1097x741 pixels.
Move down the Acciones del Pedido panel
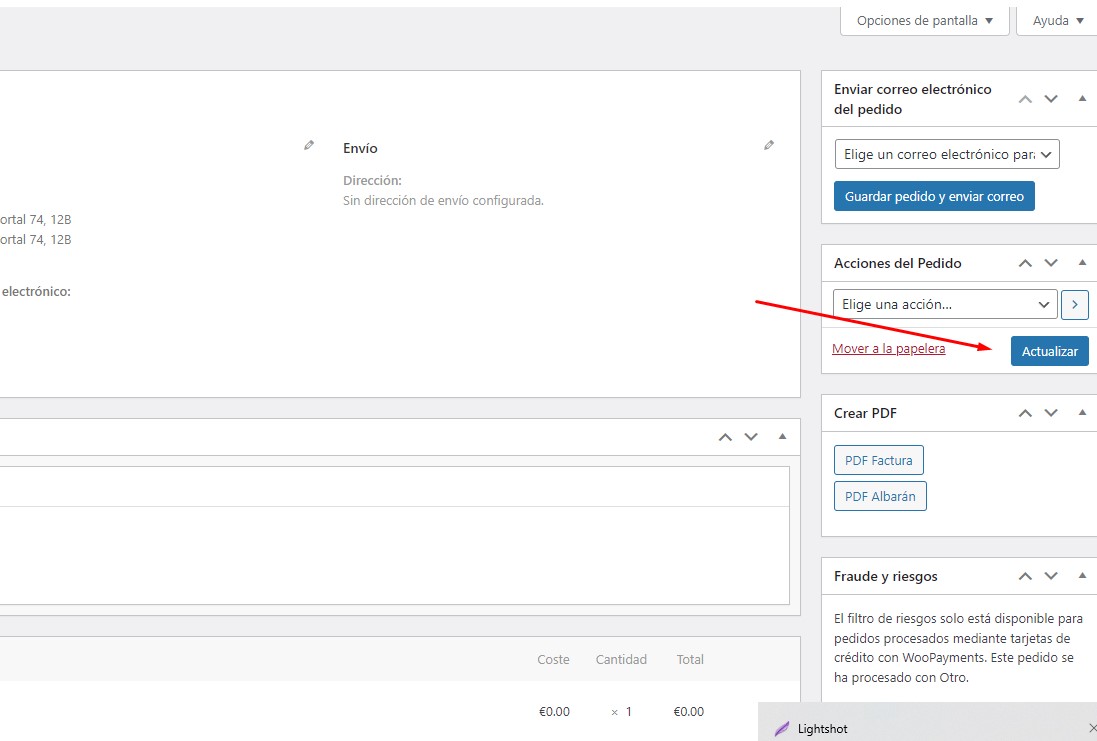point(1051,263)
